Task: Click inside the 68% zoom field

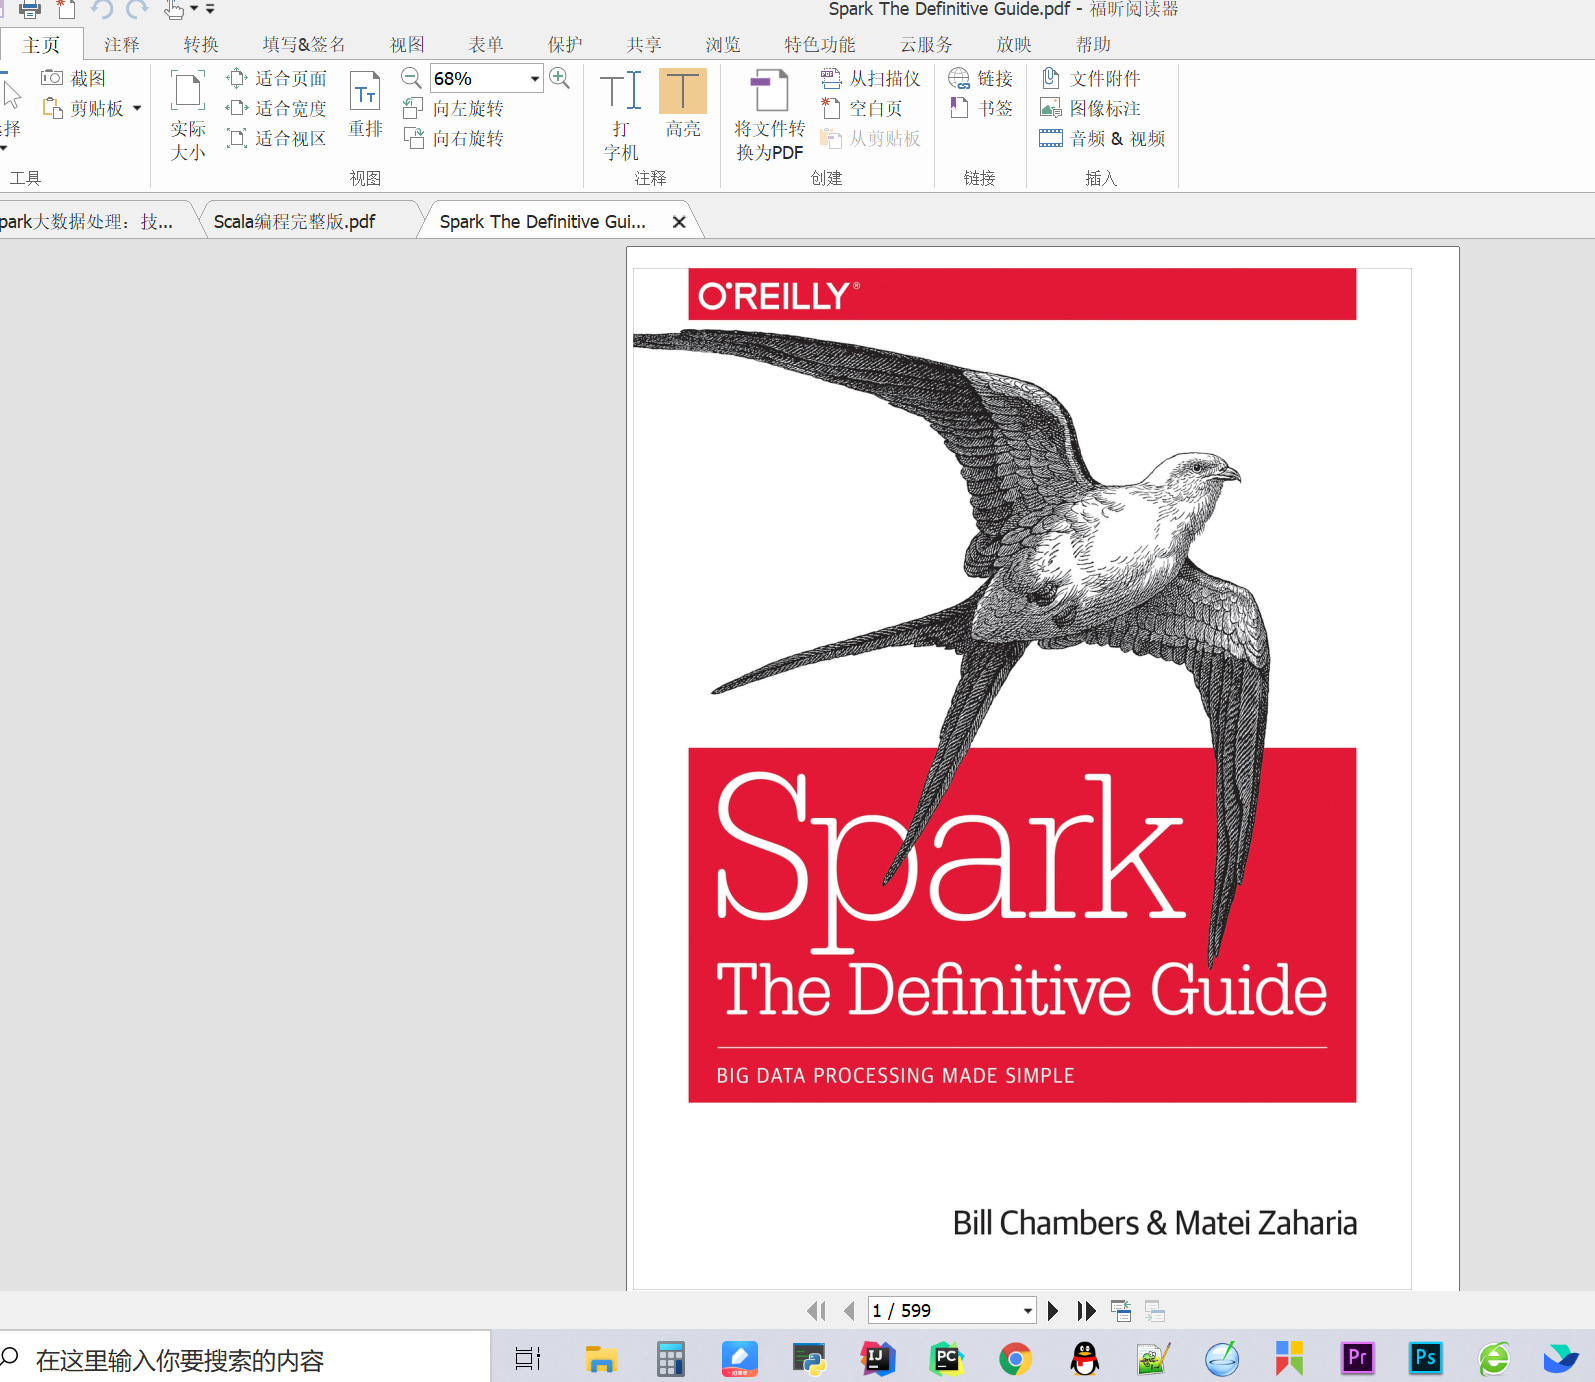Action: click(x=478, y=78)
